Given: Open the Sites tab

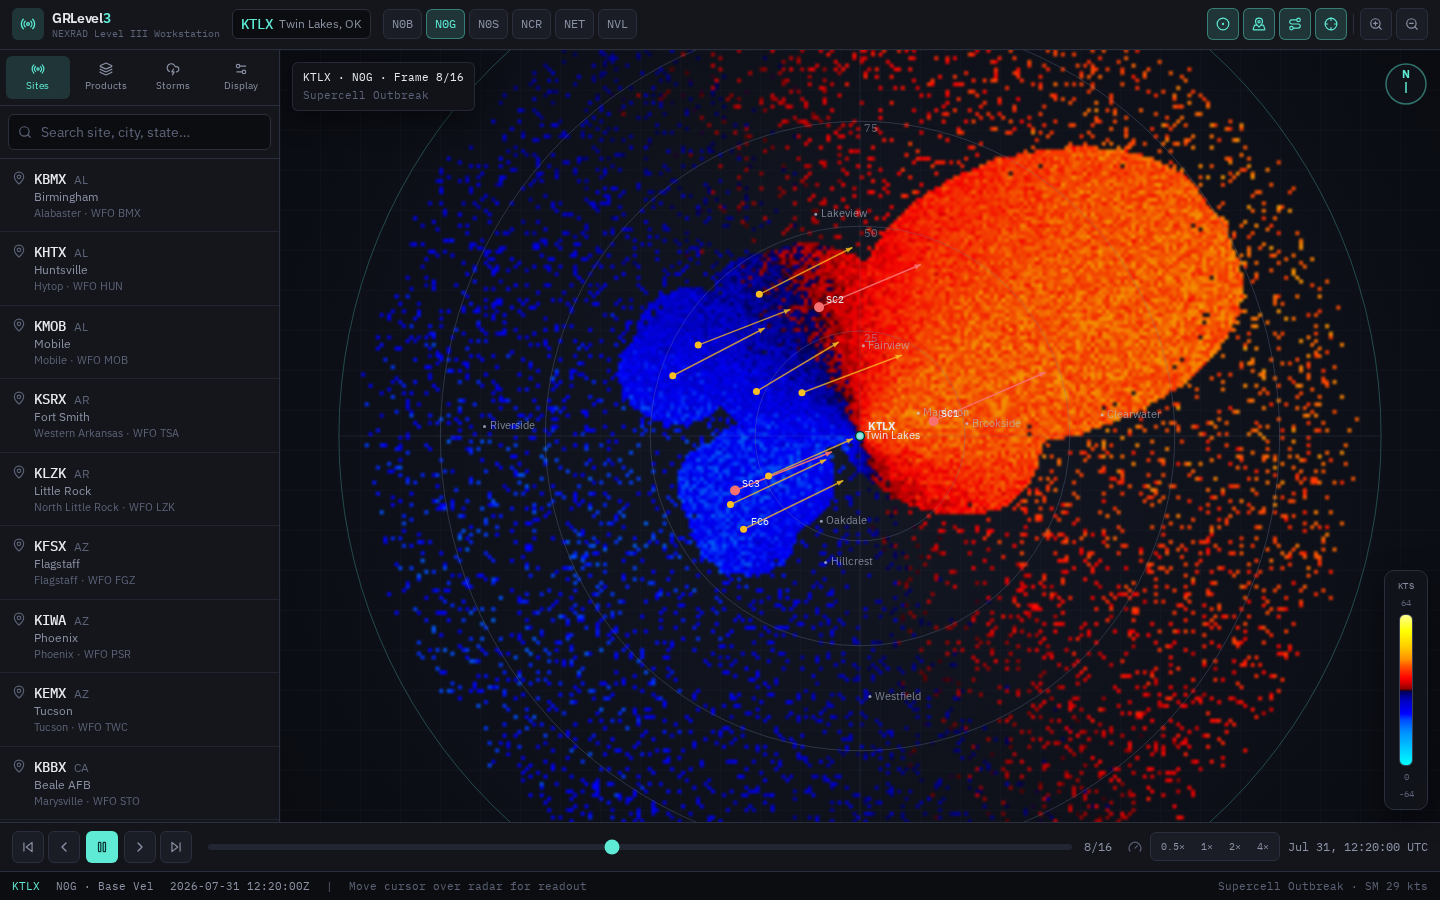Looking at the screenshot, I should pyautogui.click(x=38, y=77).
